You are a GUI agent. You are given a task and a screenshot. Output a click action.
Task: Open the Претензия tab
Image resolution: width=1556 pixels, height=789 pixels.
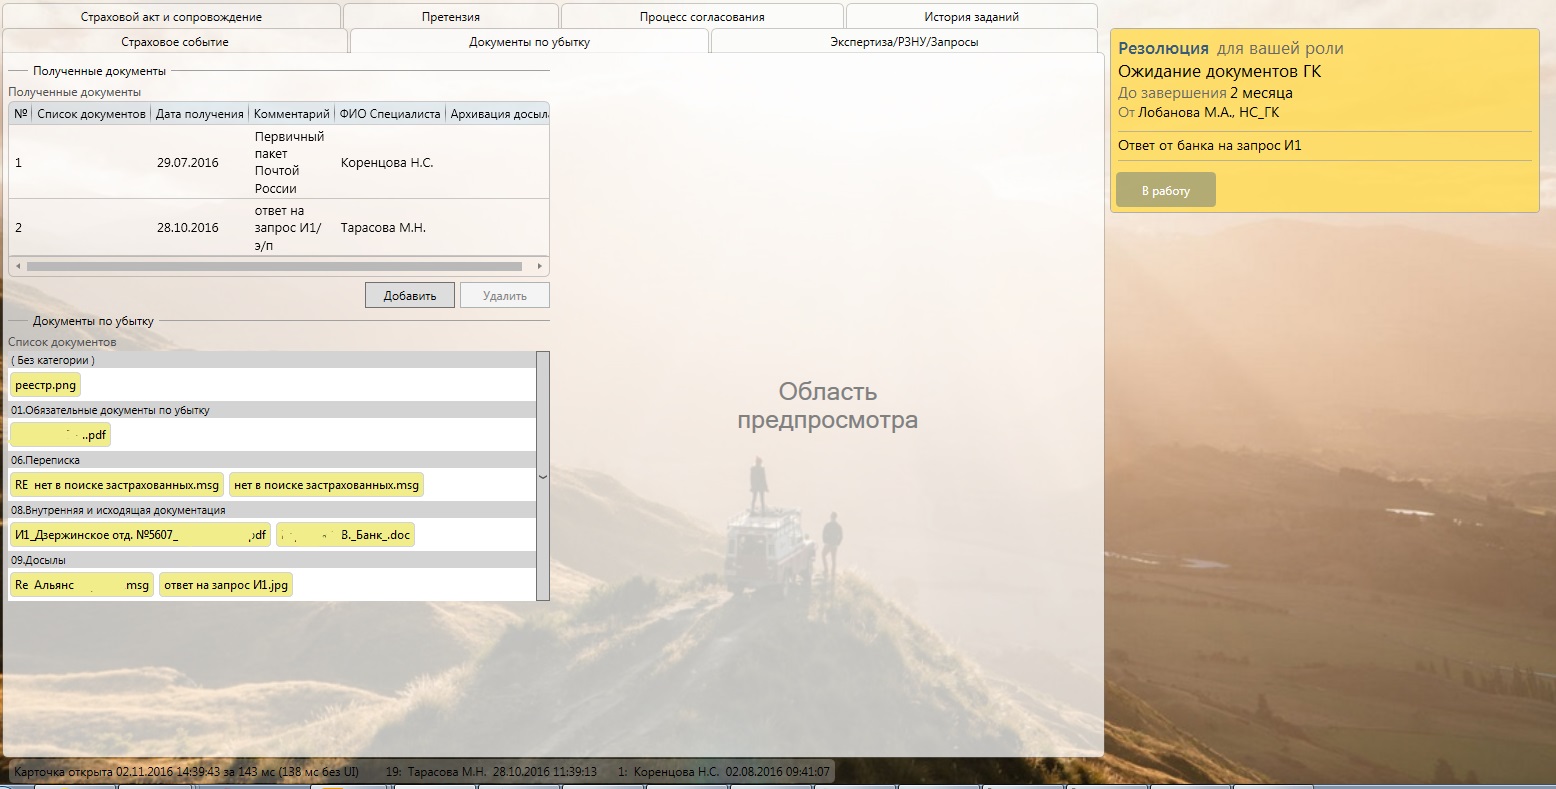[450, 17]
